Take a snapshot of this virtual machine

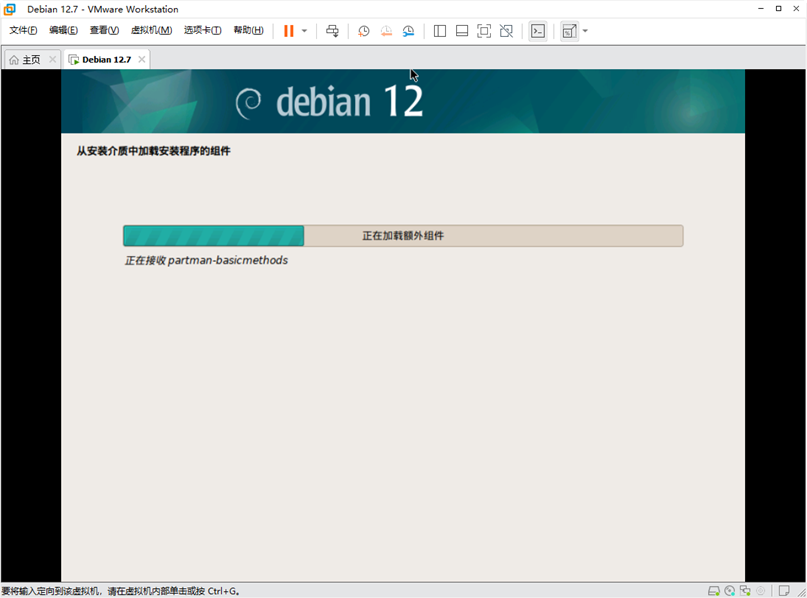364,31
